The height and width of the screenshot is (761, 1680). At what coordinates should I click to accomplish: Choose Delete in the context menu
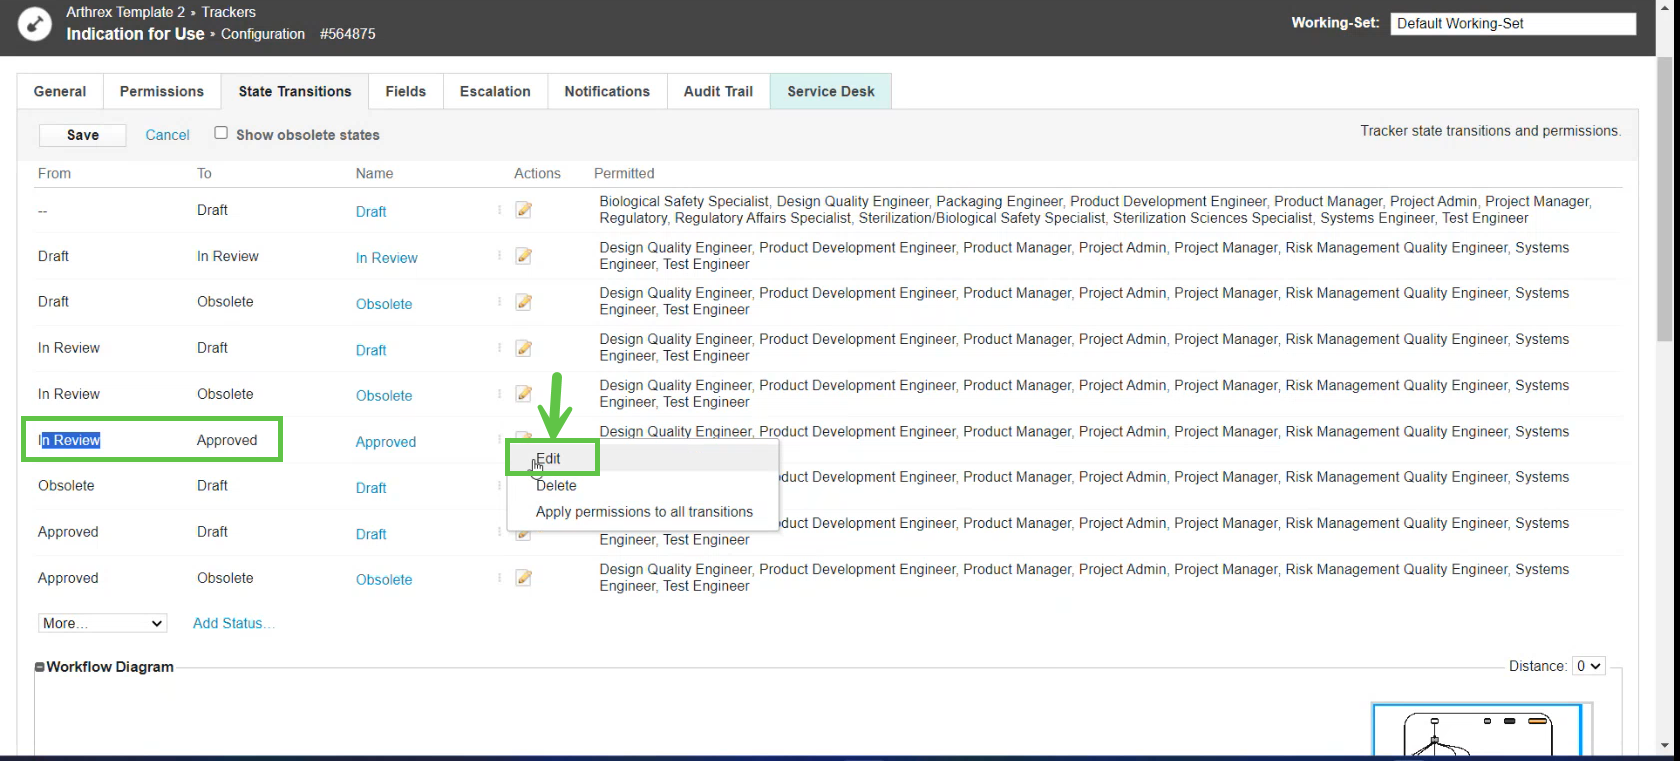tap(556, 486)
